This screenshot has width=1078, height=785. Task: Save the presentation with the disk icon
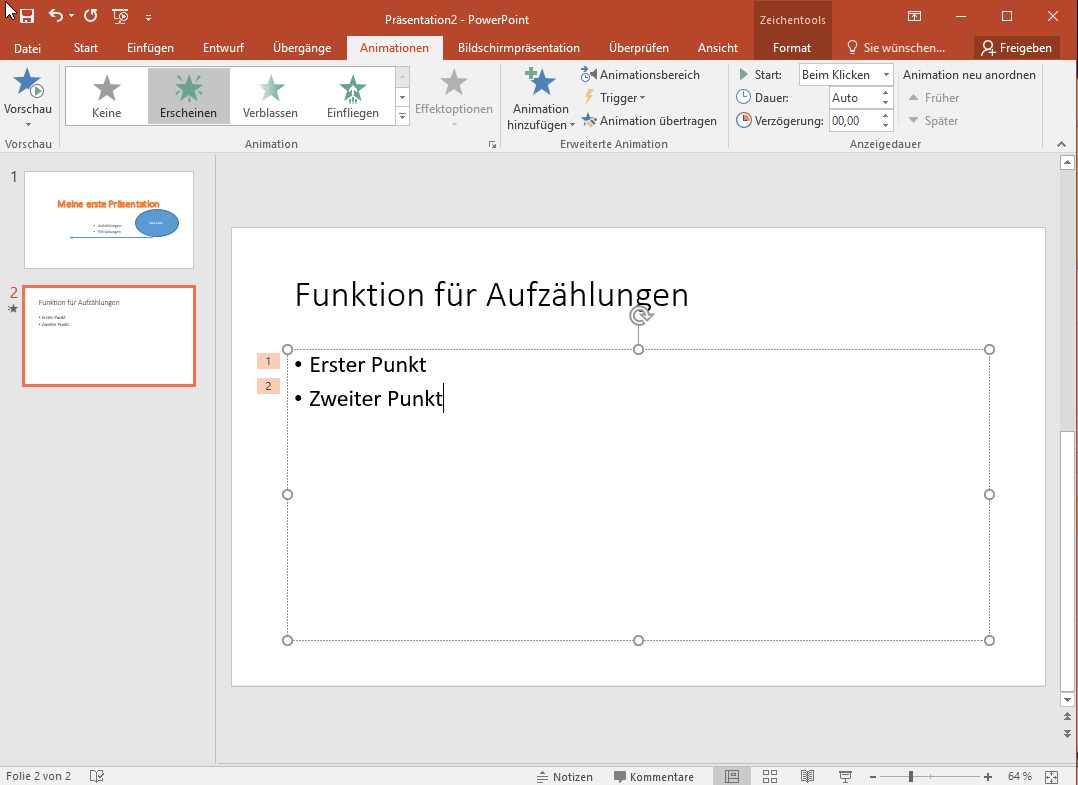(27, 17)
